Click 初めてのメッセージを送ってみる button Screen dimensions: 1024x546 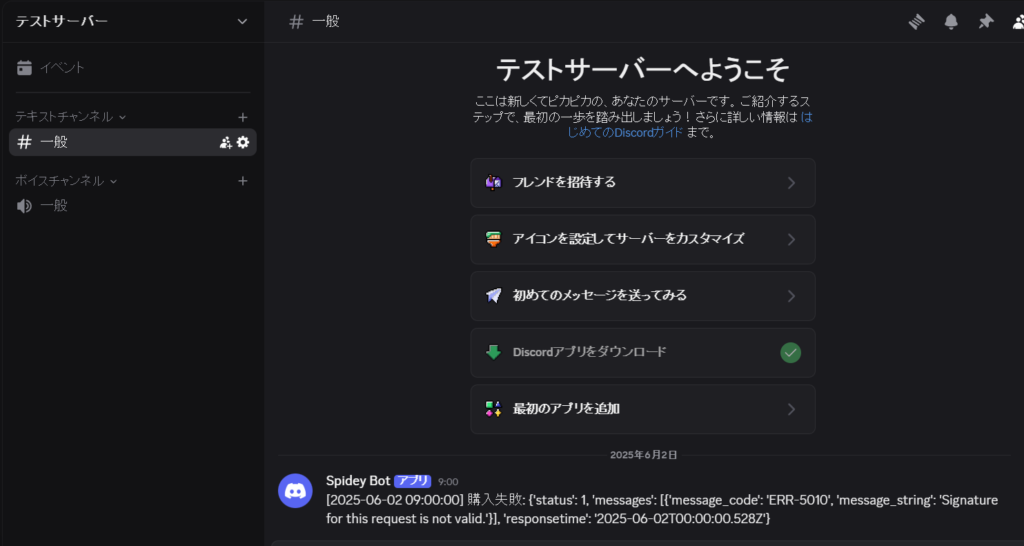pyautogui.click(x=643, y=296)
